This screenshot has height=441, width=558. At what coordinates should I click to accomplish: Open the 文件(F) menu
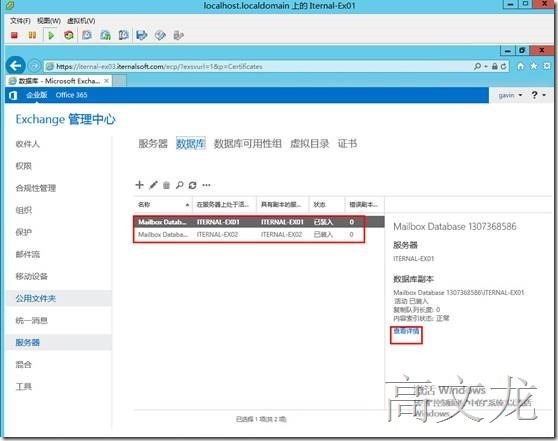click(20, 21)
